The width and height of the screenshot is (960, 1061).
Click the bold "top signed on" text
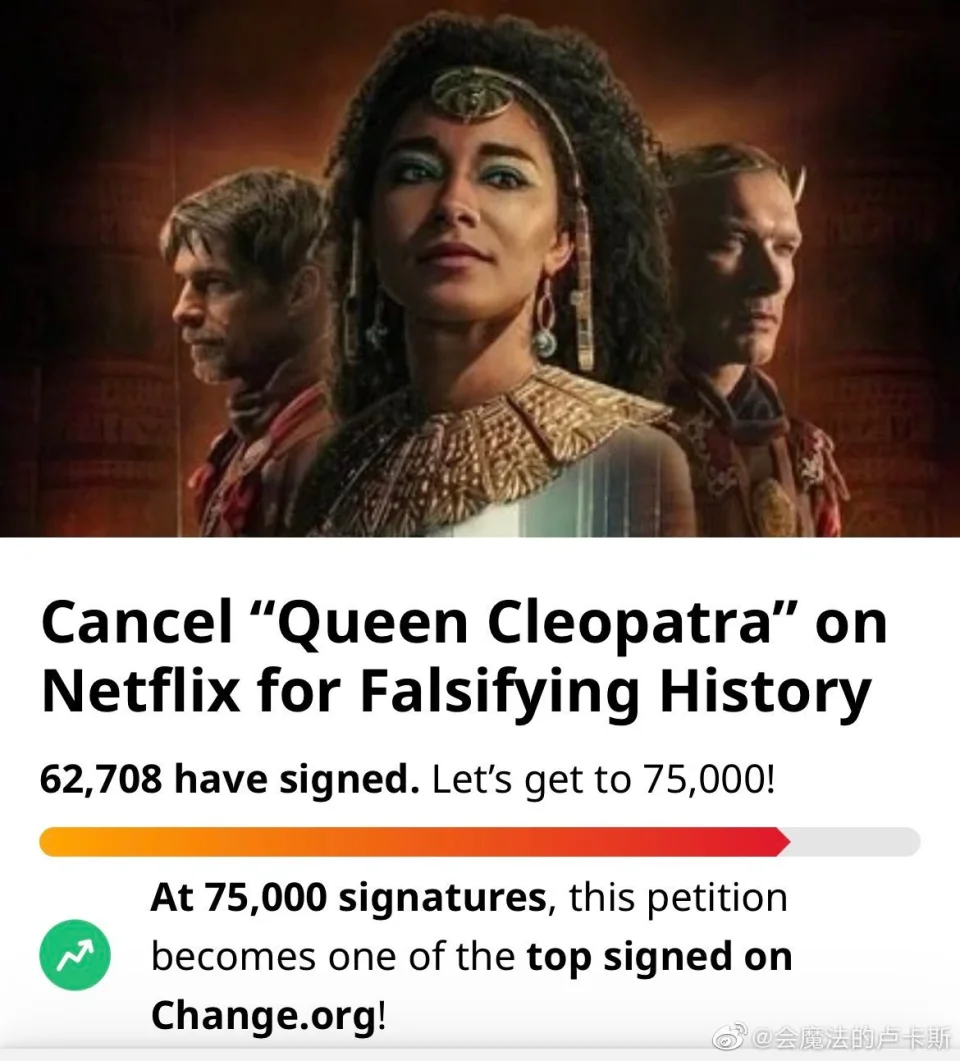click(x=659, y=957)
